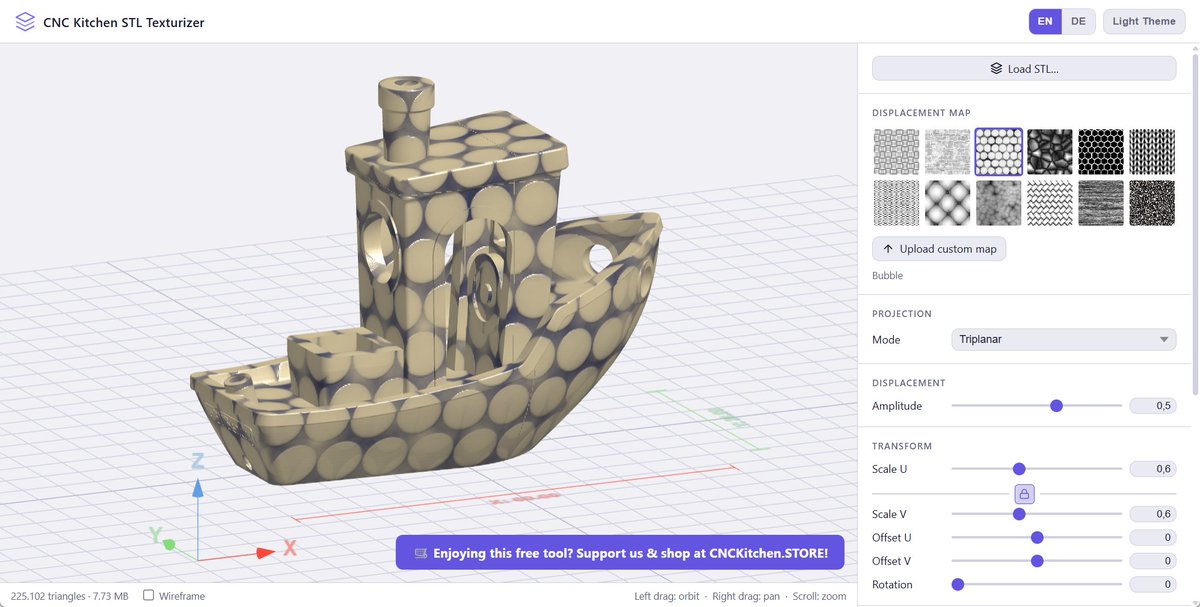Screen dimensions: 1200x607
Task: Select the cracked crystal displacement map
Action: 1050,151
